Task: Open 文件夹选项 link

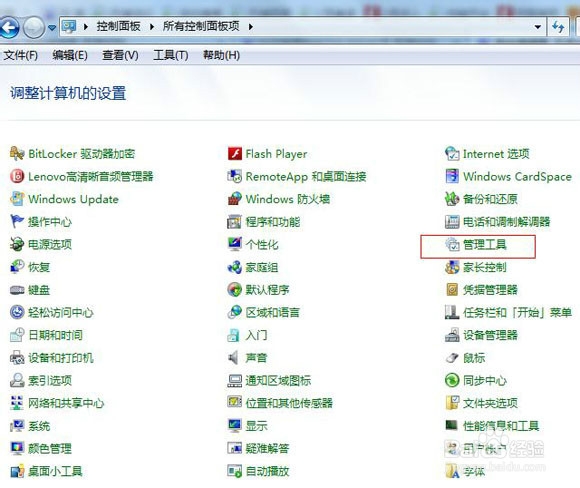Action: tap(490, 403)
